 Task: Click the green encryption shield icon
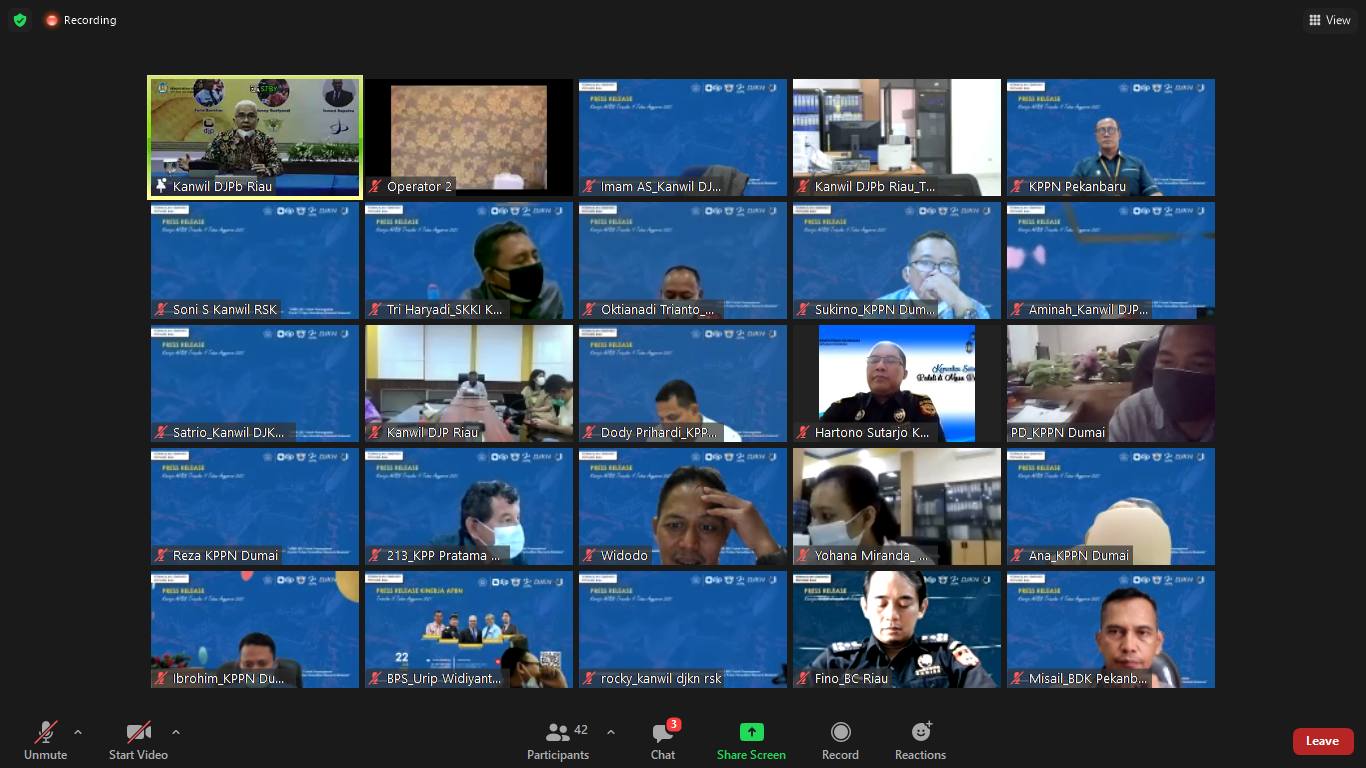(x=20, y=20)
